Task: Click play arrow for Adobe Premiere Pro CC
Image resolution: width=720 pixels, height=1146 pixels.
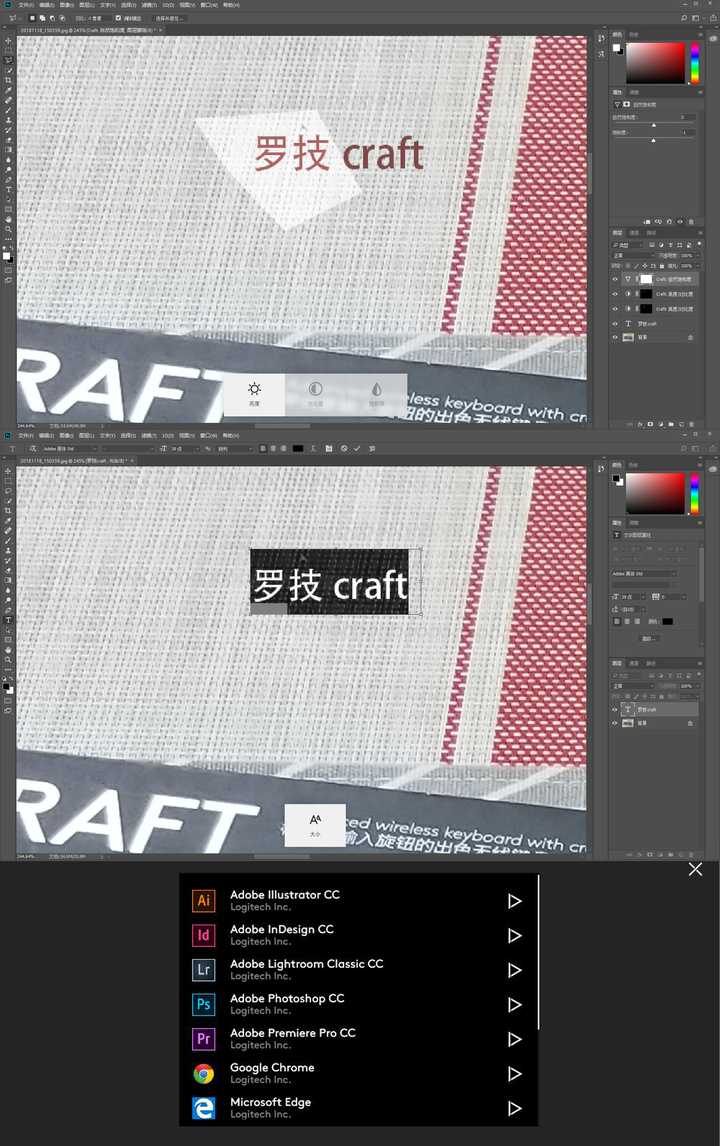Action: click(x=515, y=1039)
